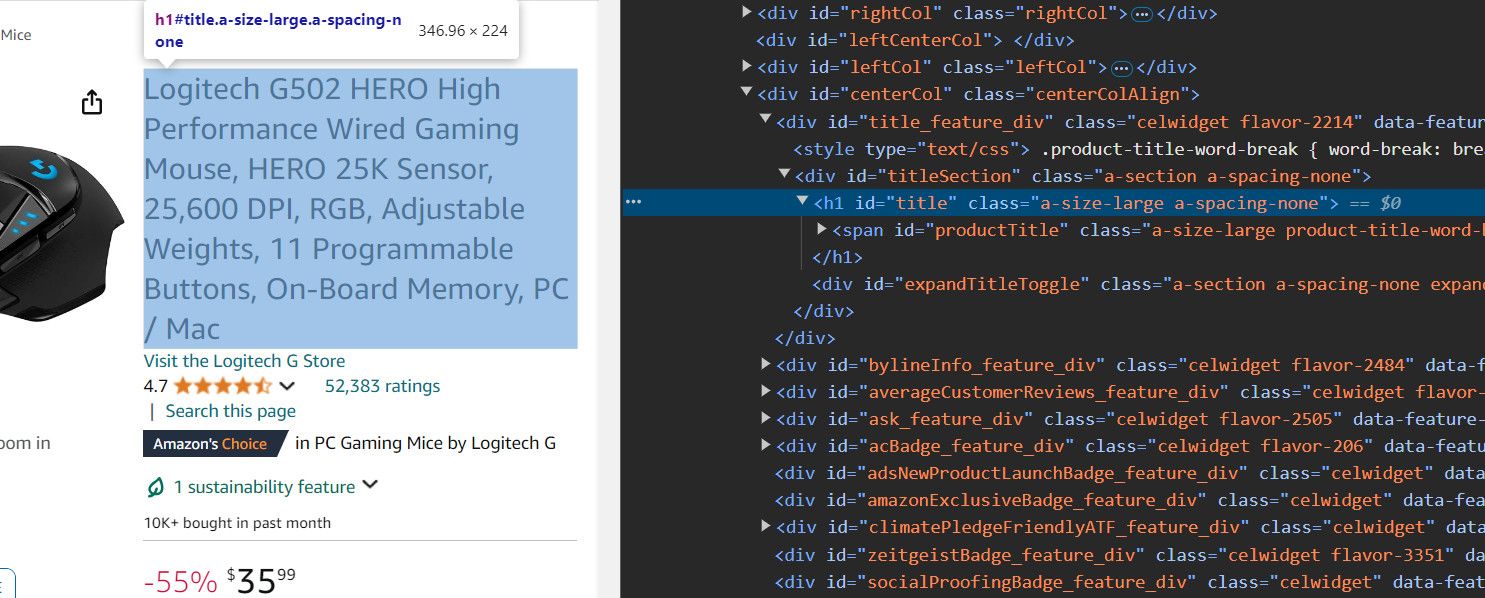Open the rating breakdown chevron after stars
The height and width of the screenshot is (598, 1485).
(287, 386)
